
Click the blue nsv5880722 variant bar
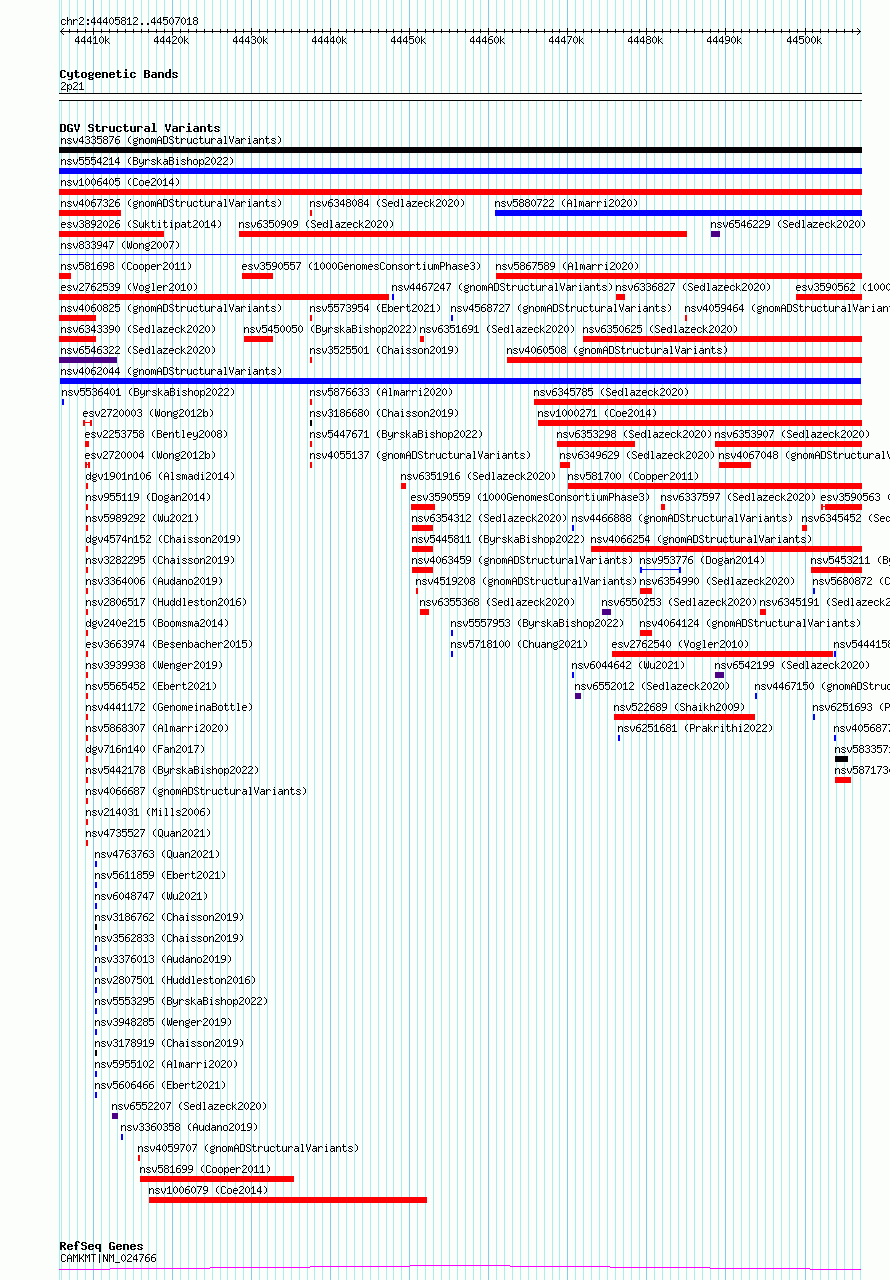(x=678, y=213)
